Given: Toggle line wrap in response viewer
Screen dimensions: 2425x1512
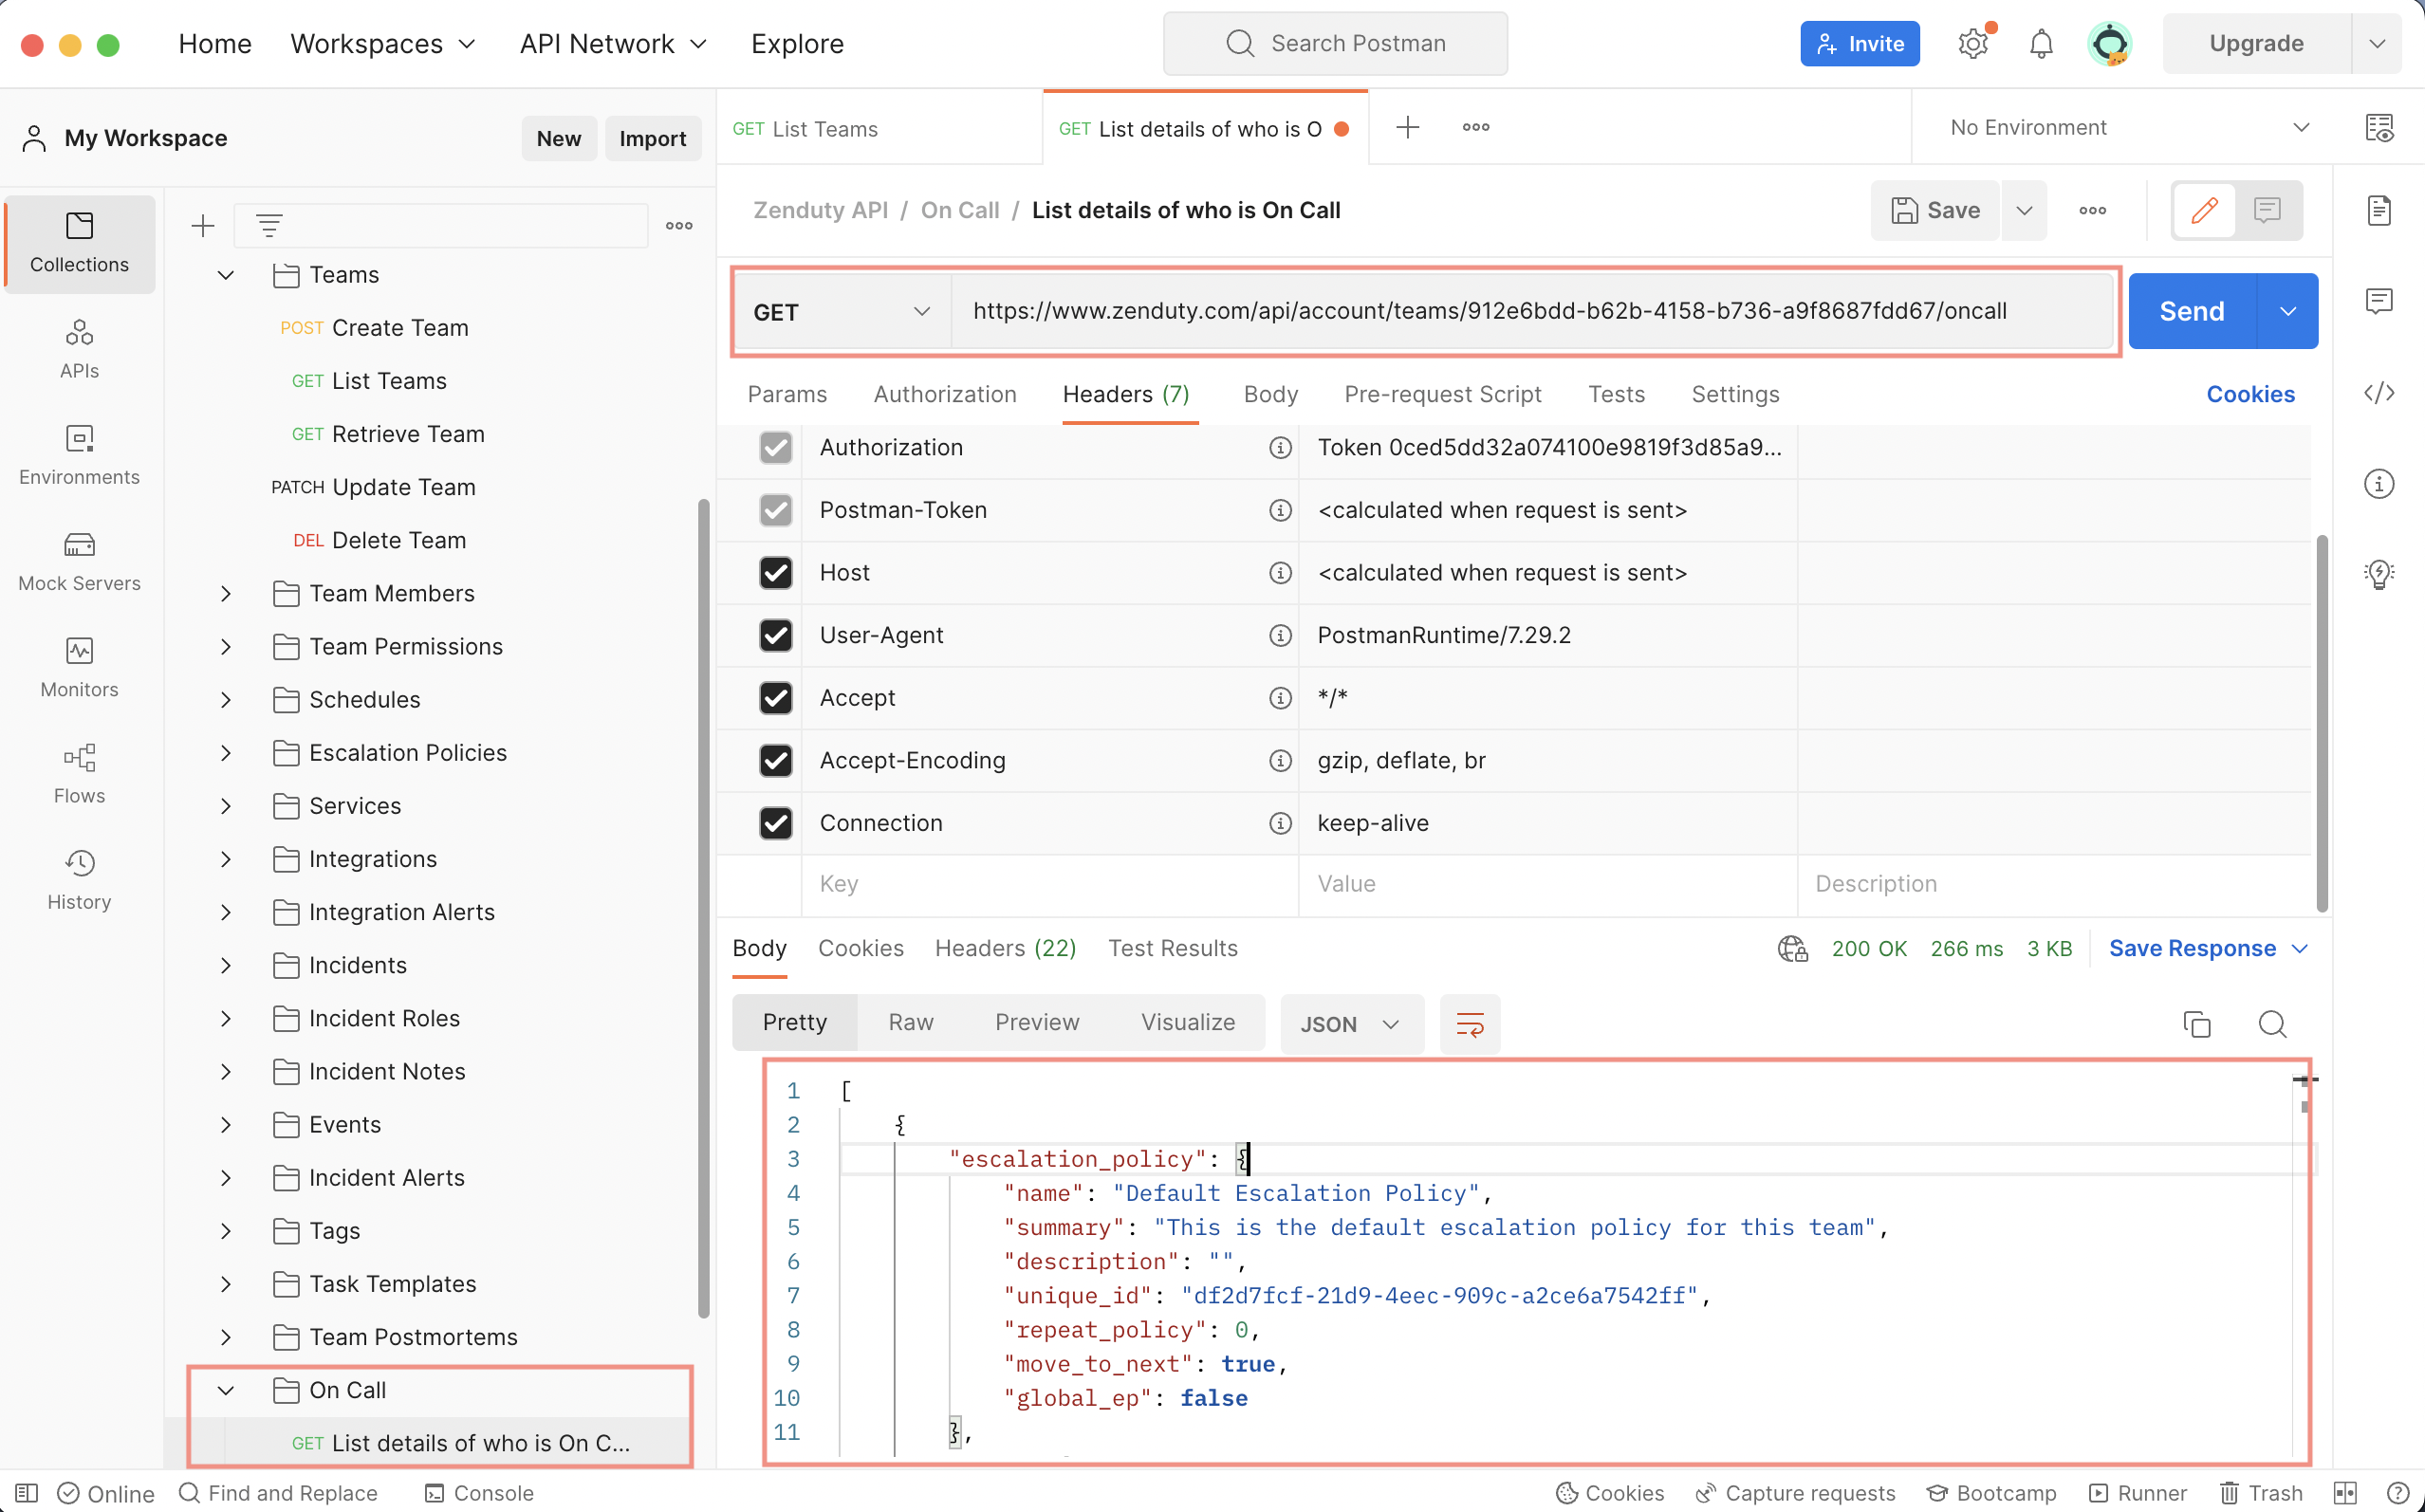Looking at the screenshot, I should [x=1469, y=1024].
